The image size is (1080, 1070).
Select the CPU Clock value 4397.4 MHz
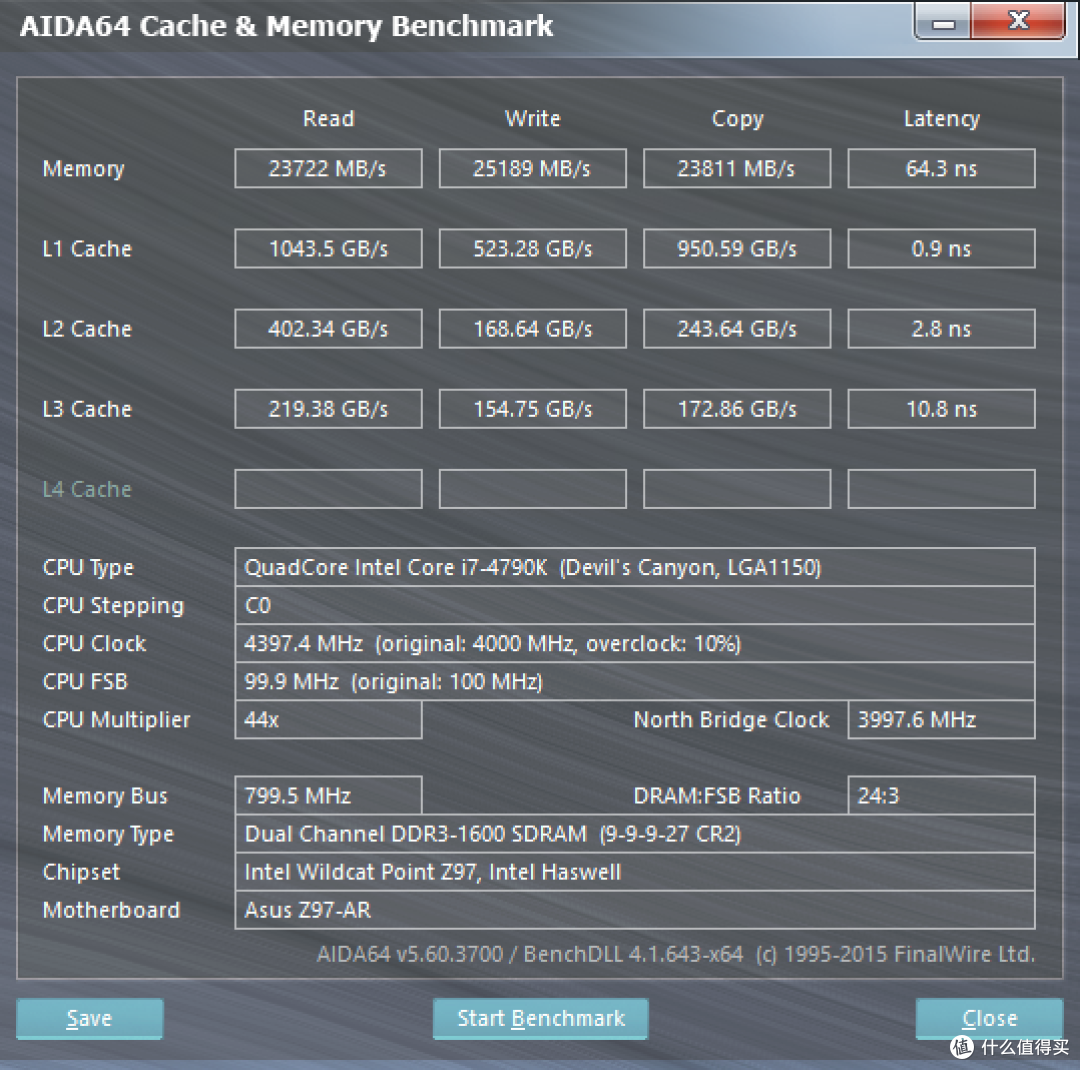click(634, 643)
